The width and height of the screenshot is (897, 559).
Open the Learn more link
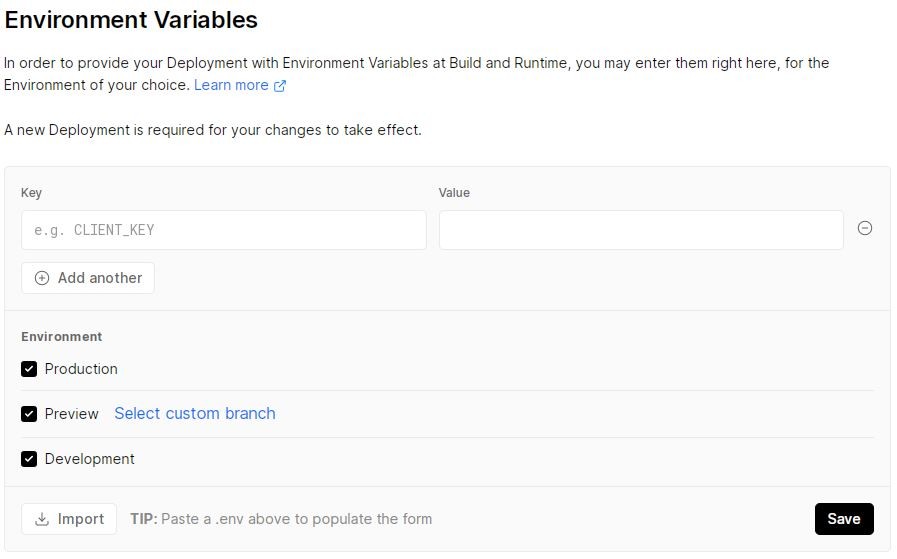coord(231,85)
